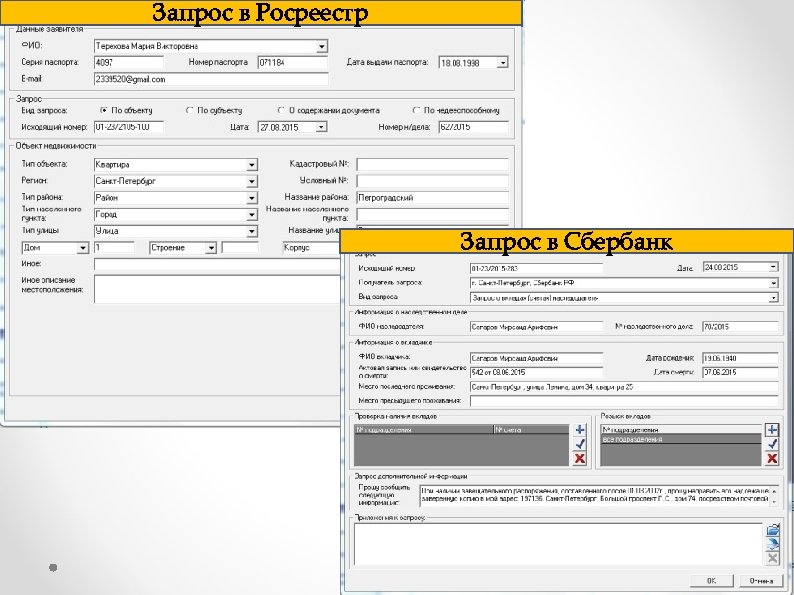This screenshot has width=794, height=595.
Task: Delete row in Проверка наличия вкладов (red X)
Action: click(x=580, y=459)
